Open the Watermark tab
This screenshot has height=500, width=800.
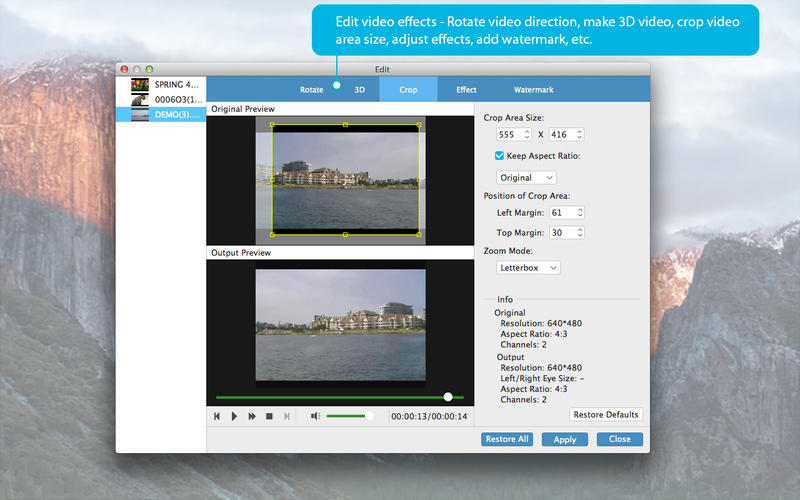coord(533,90)
